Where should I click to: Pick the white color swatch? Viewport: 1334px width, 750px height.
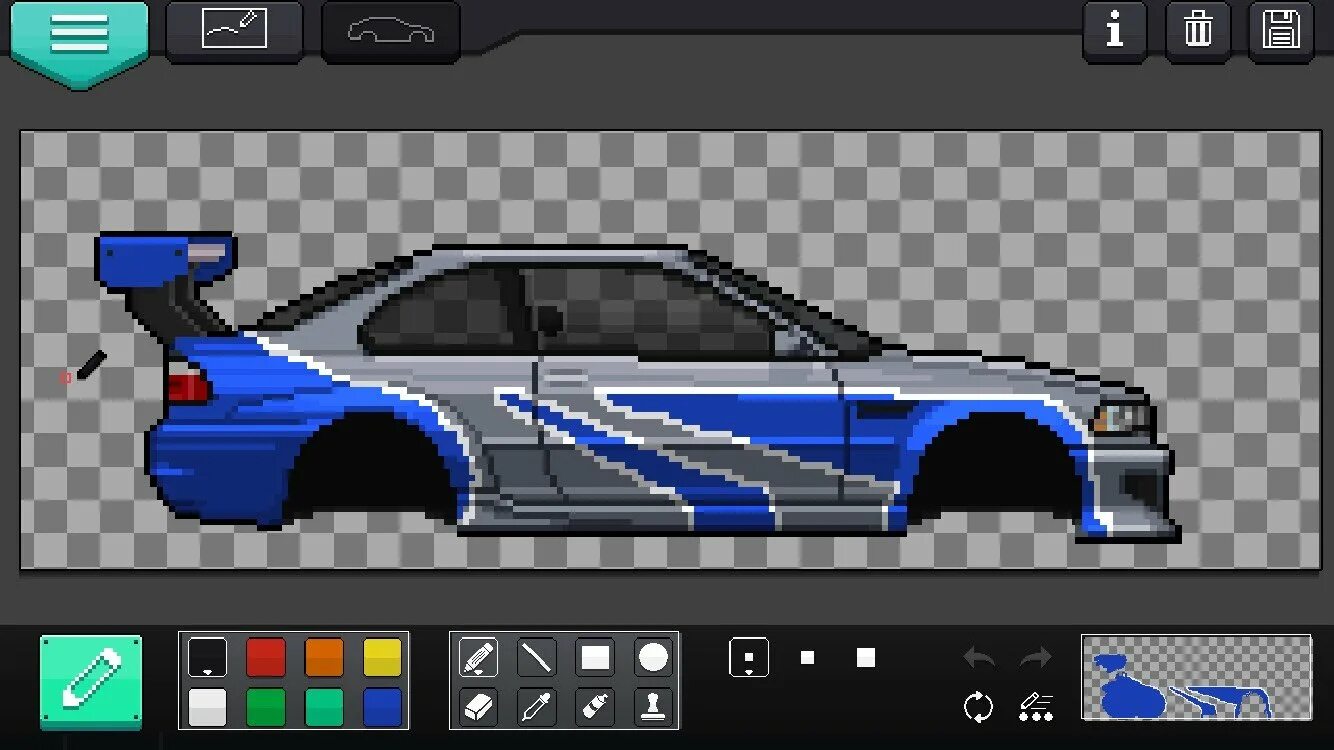tap(207, 707)
